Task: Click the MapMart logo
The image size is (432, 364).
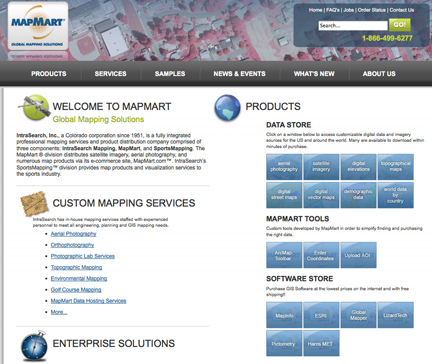Action: (38, 26)
